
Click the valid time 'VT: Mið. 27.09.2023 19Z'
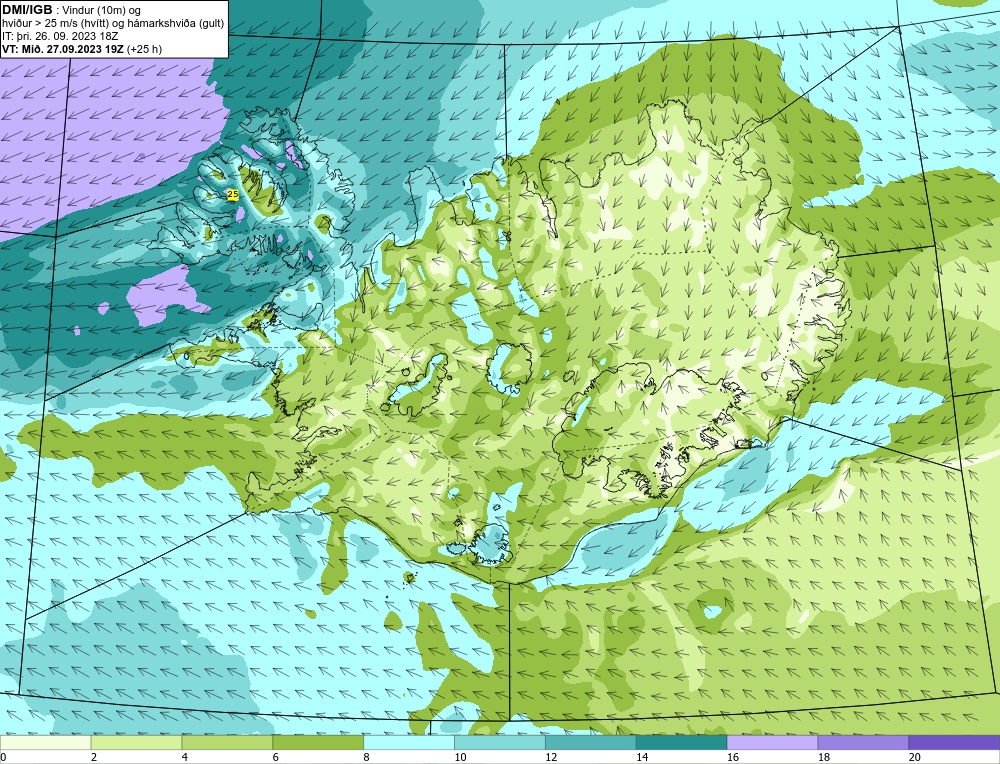pos(63,49)
